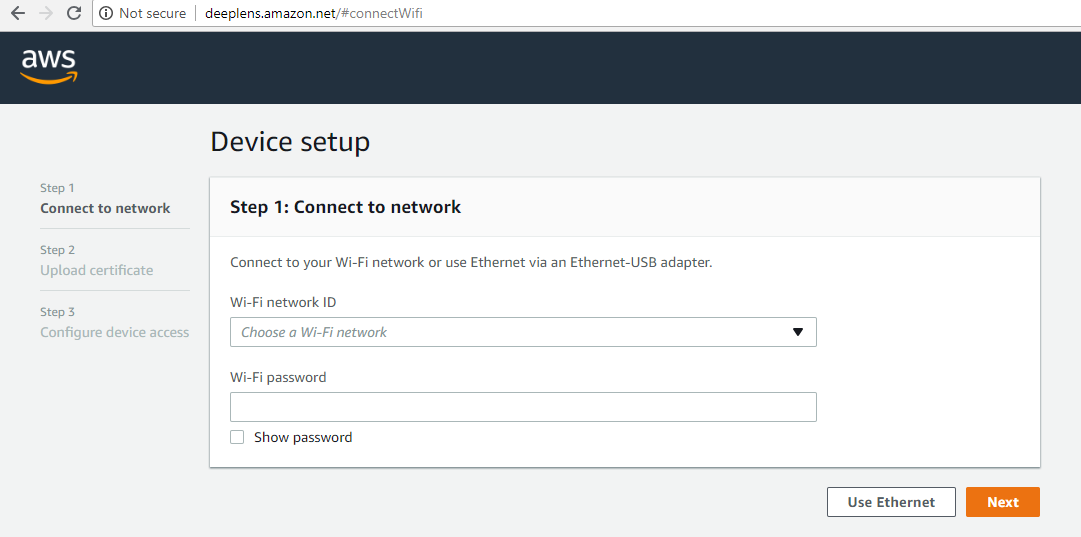Screen dimensions: 1081x537
Task: Enable the Show password checkbox
Action: click(237, 437)
